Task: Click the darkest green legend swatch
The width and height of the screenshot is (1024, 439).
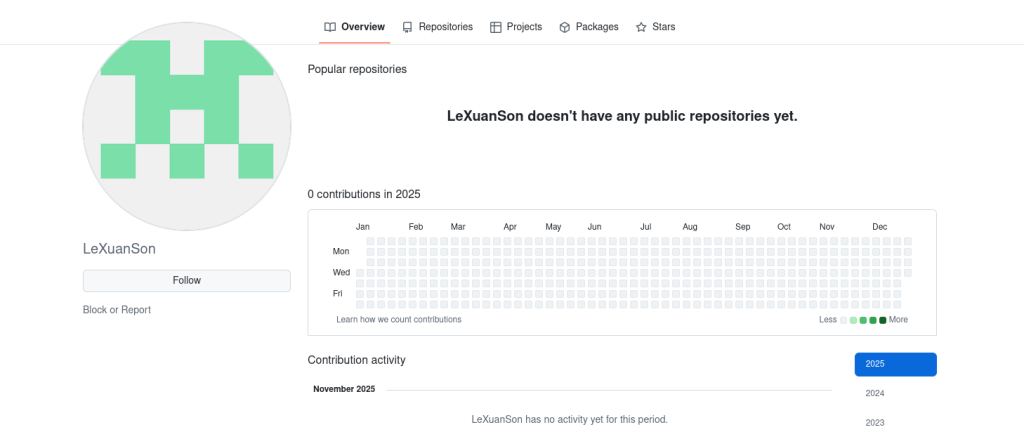Action: [882, 320]
